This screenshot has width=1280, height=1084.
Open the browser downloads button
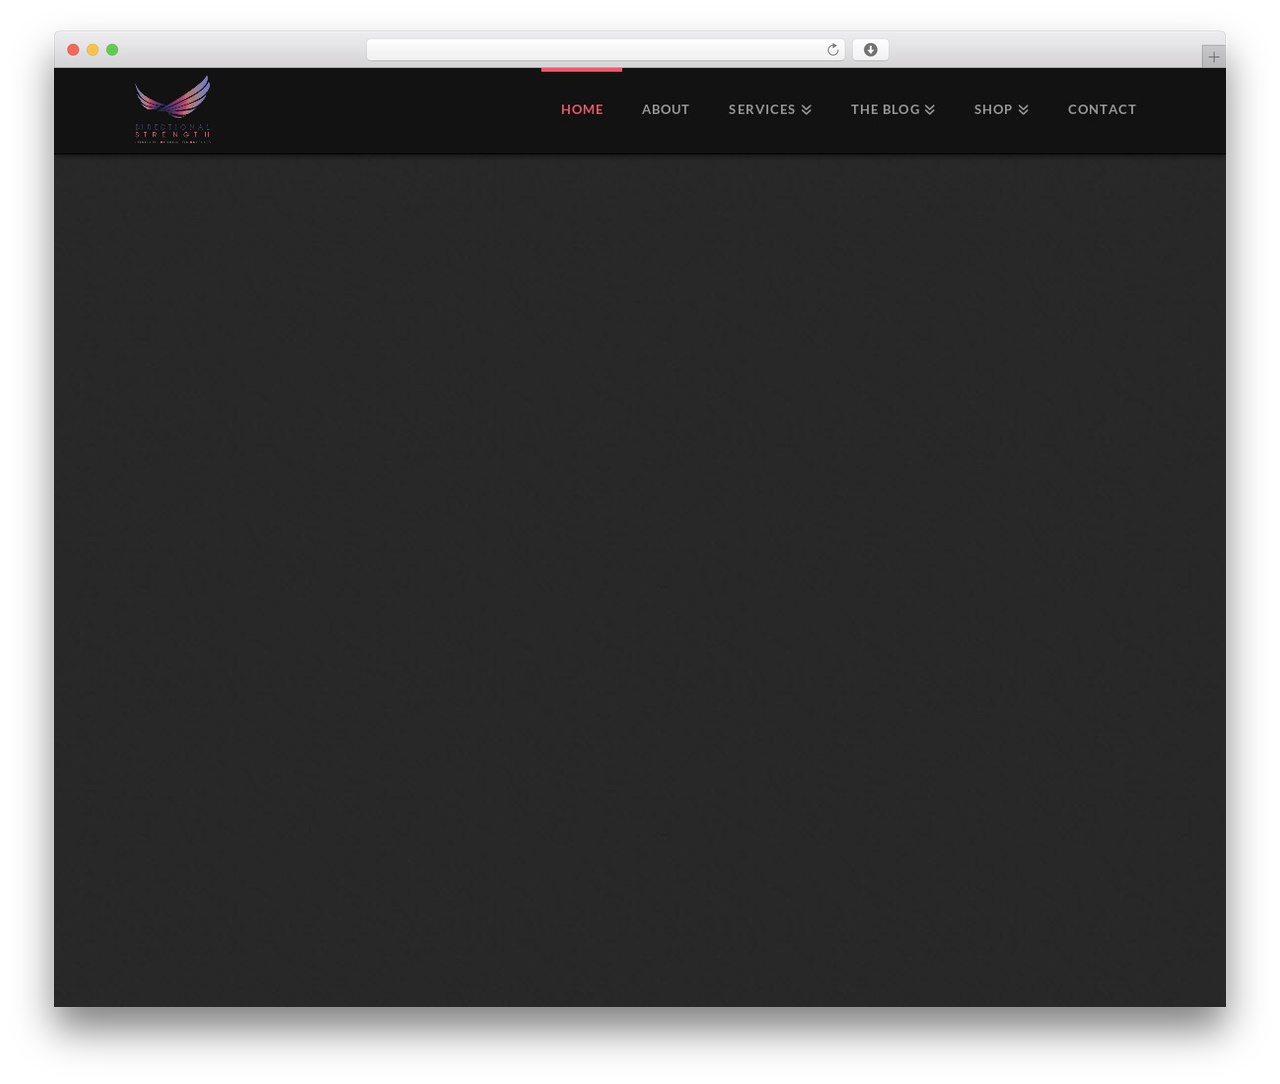[x=870, y=50]
